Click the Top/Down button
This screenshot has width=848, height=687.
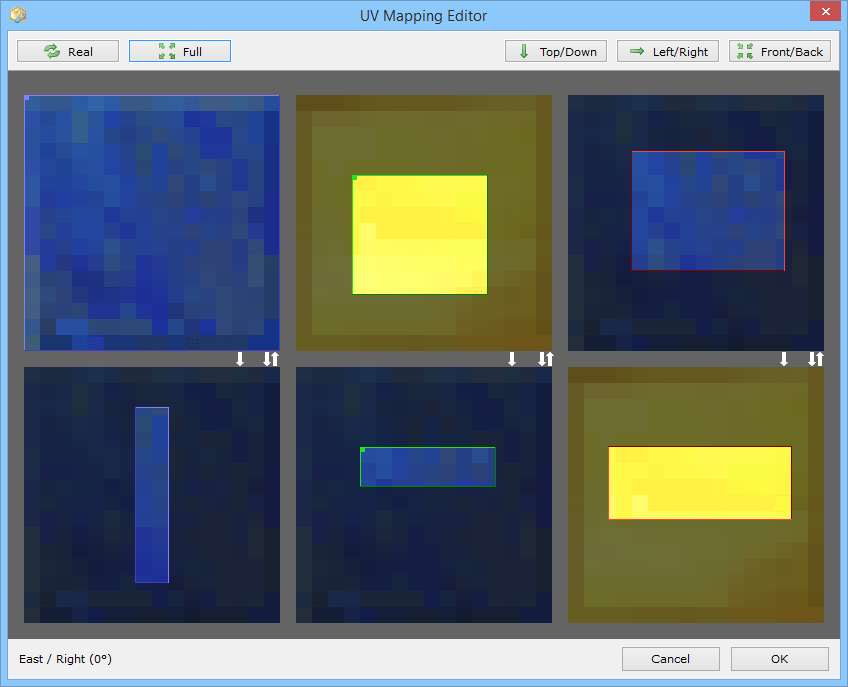[556, 52]
